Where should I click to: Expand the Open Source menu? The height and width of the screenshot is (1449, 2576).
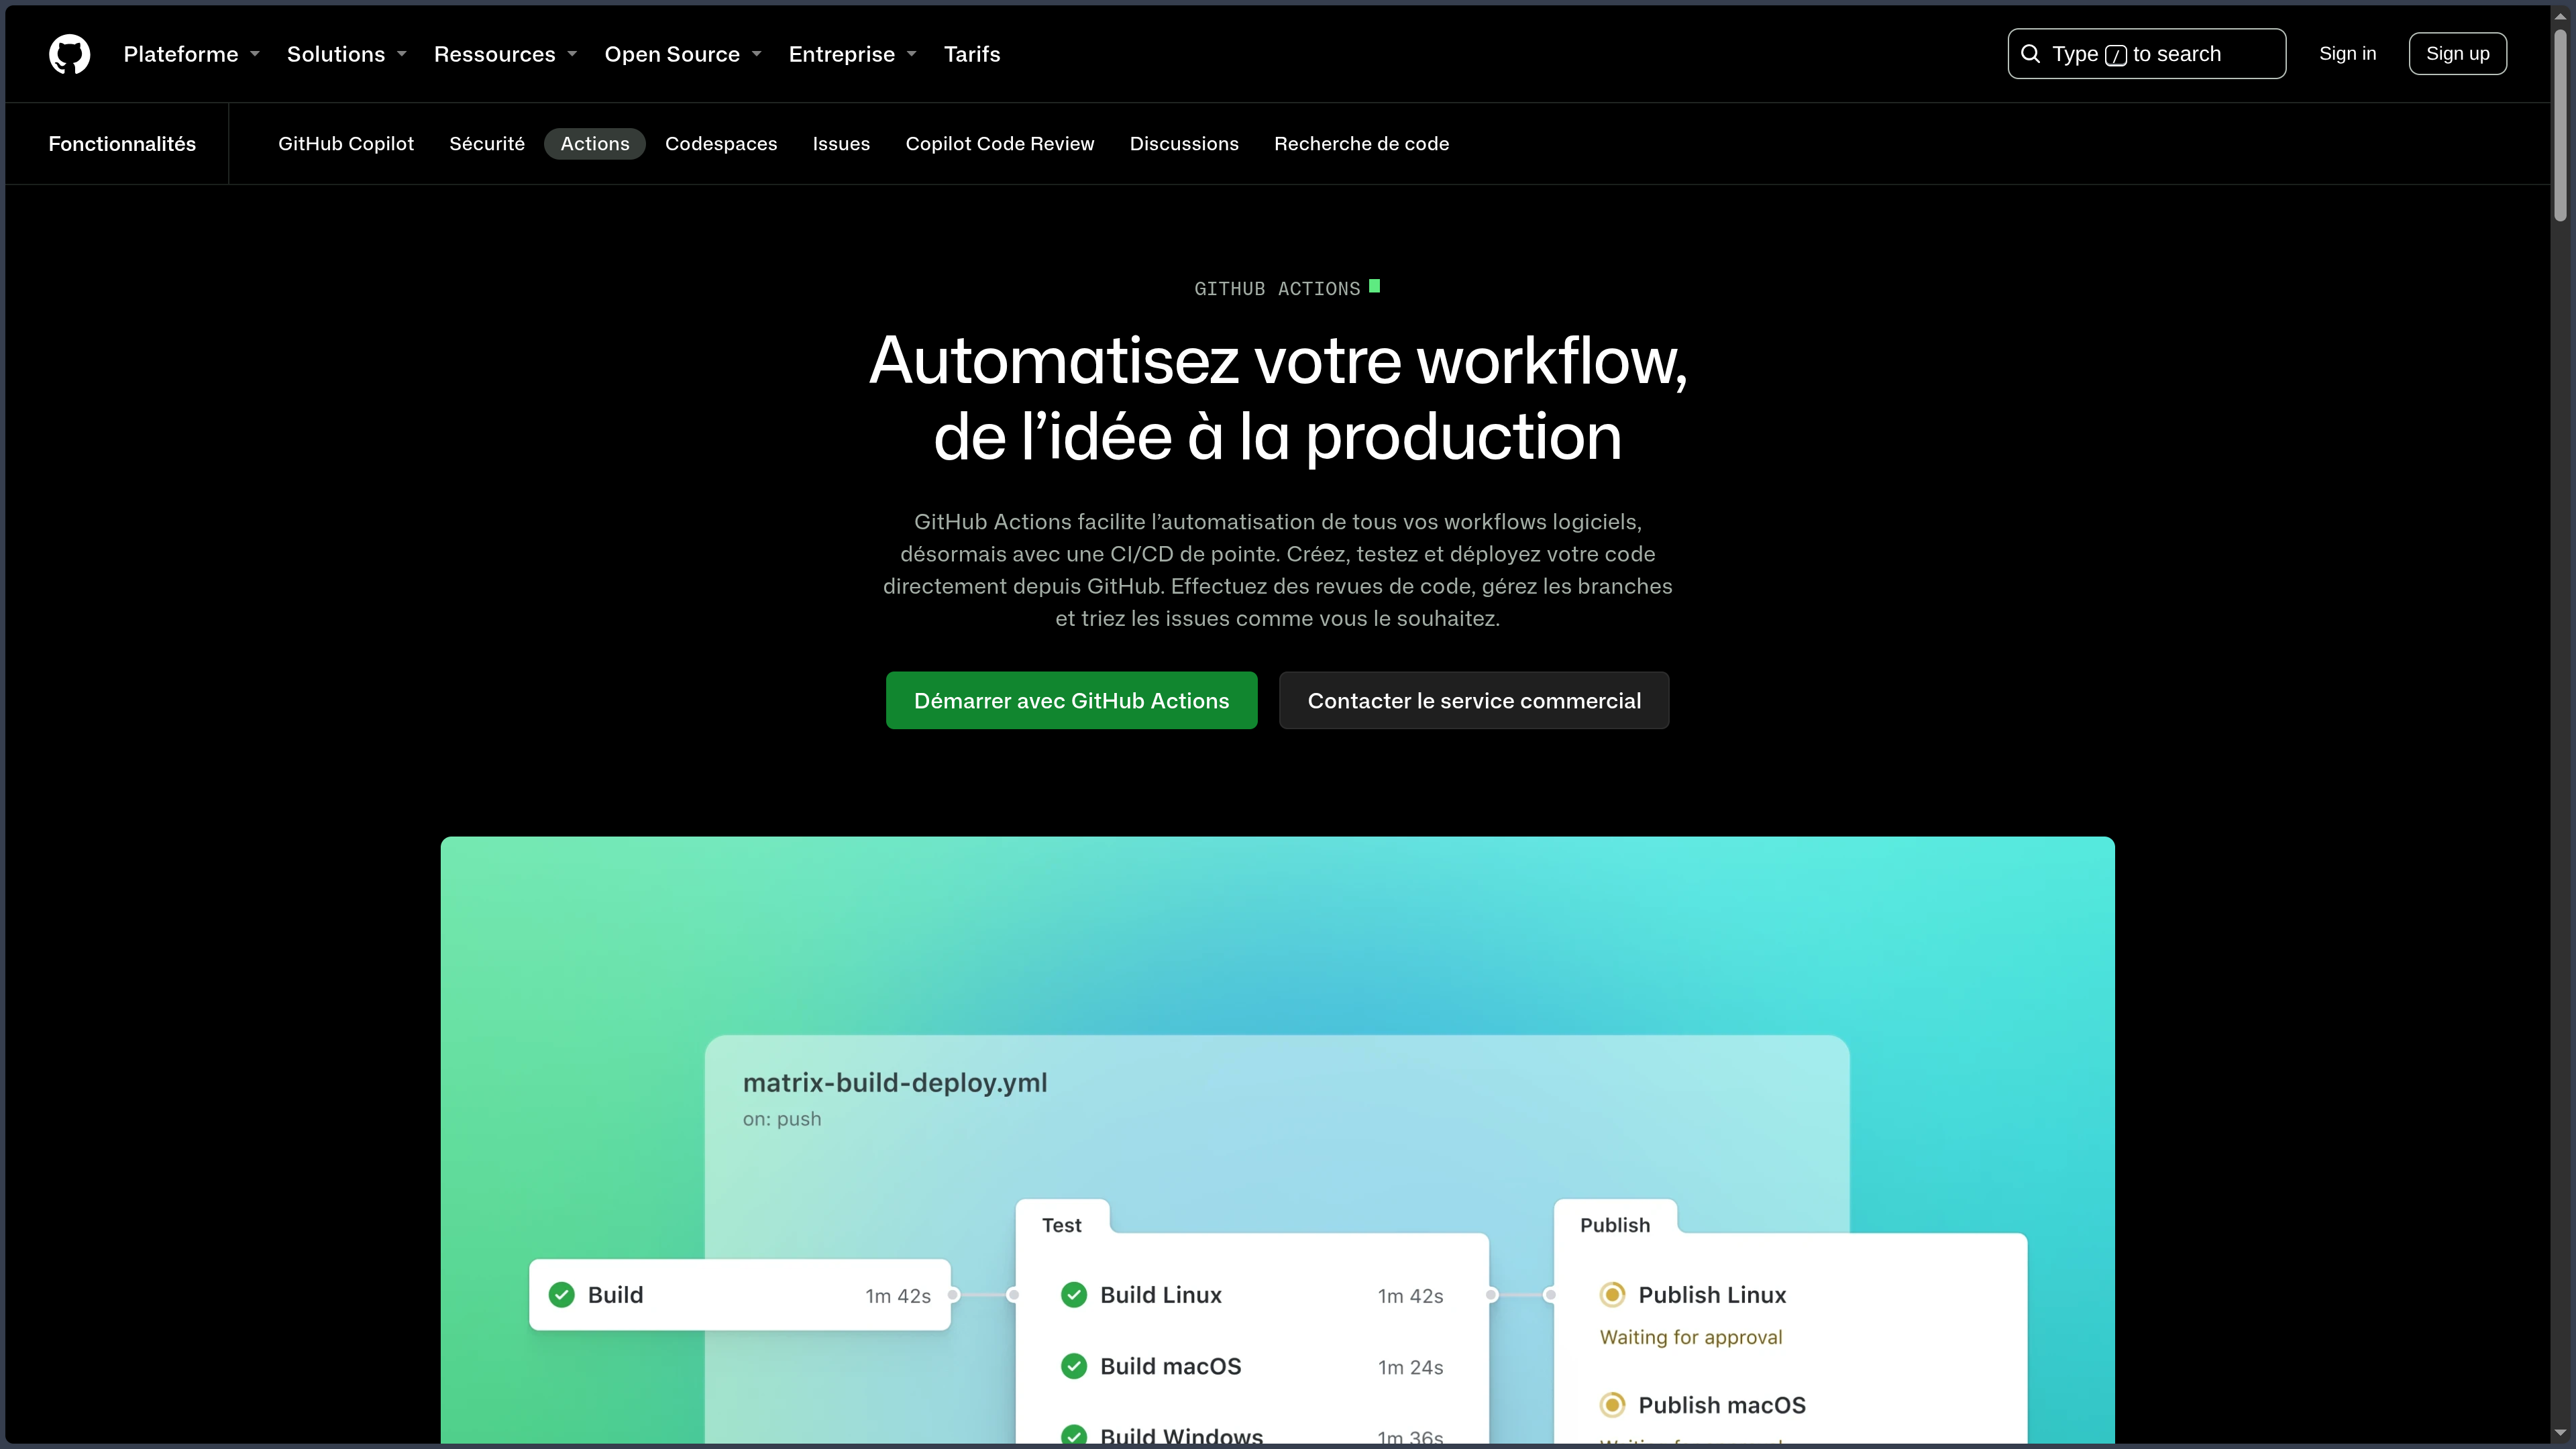pyautogui.click(x=683, y=54)
